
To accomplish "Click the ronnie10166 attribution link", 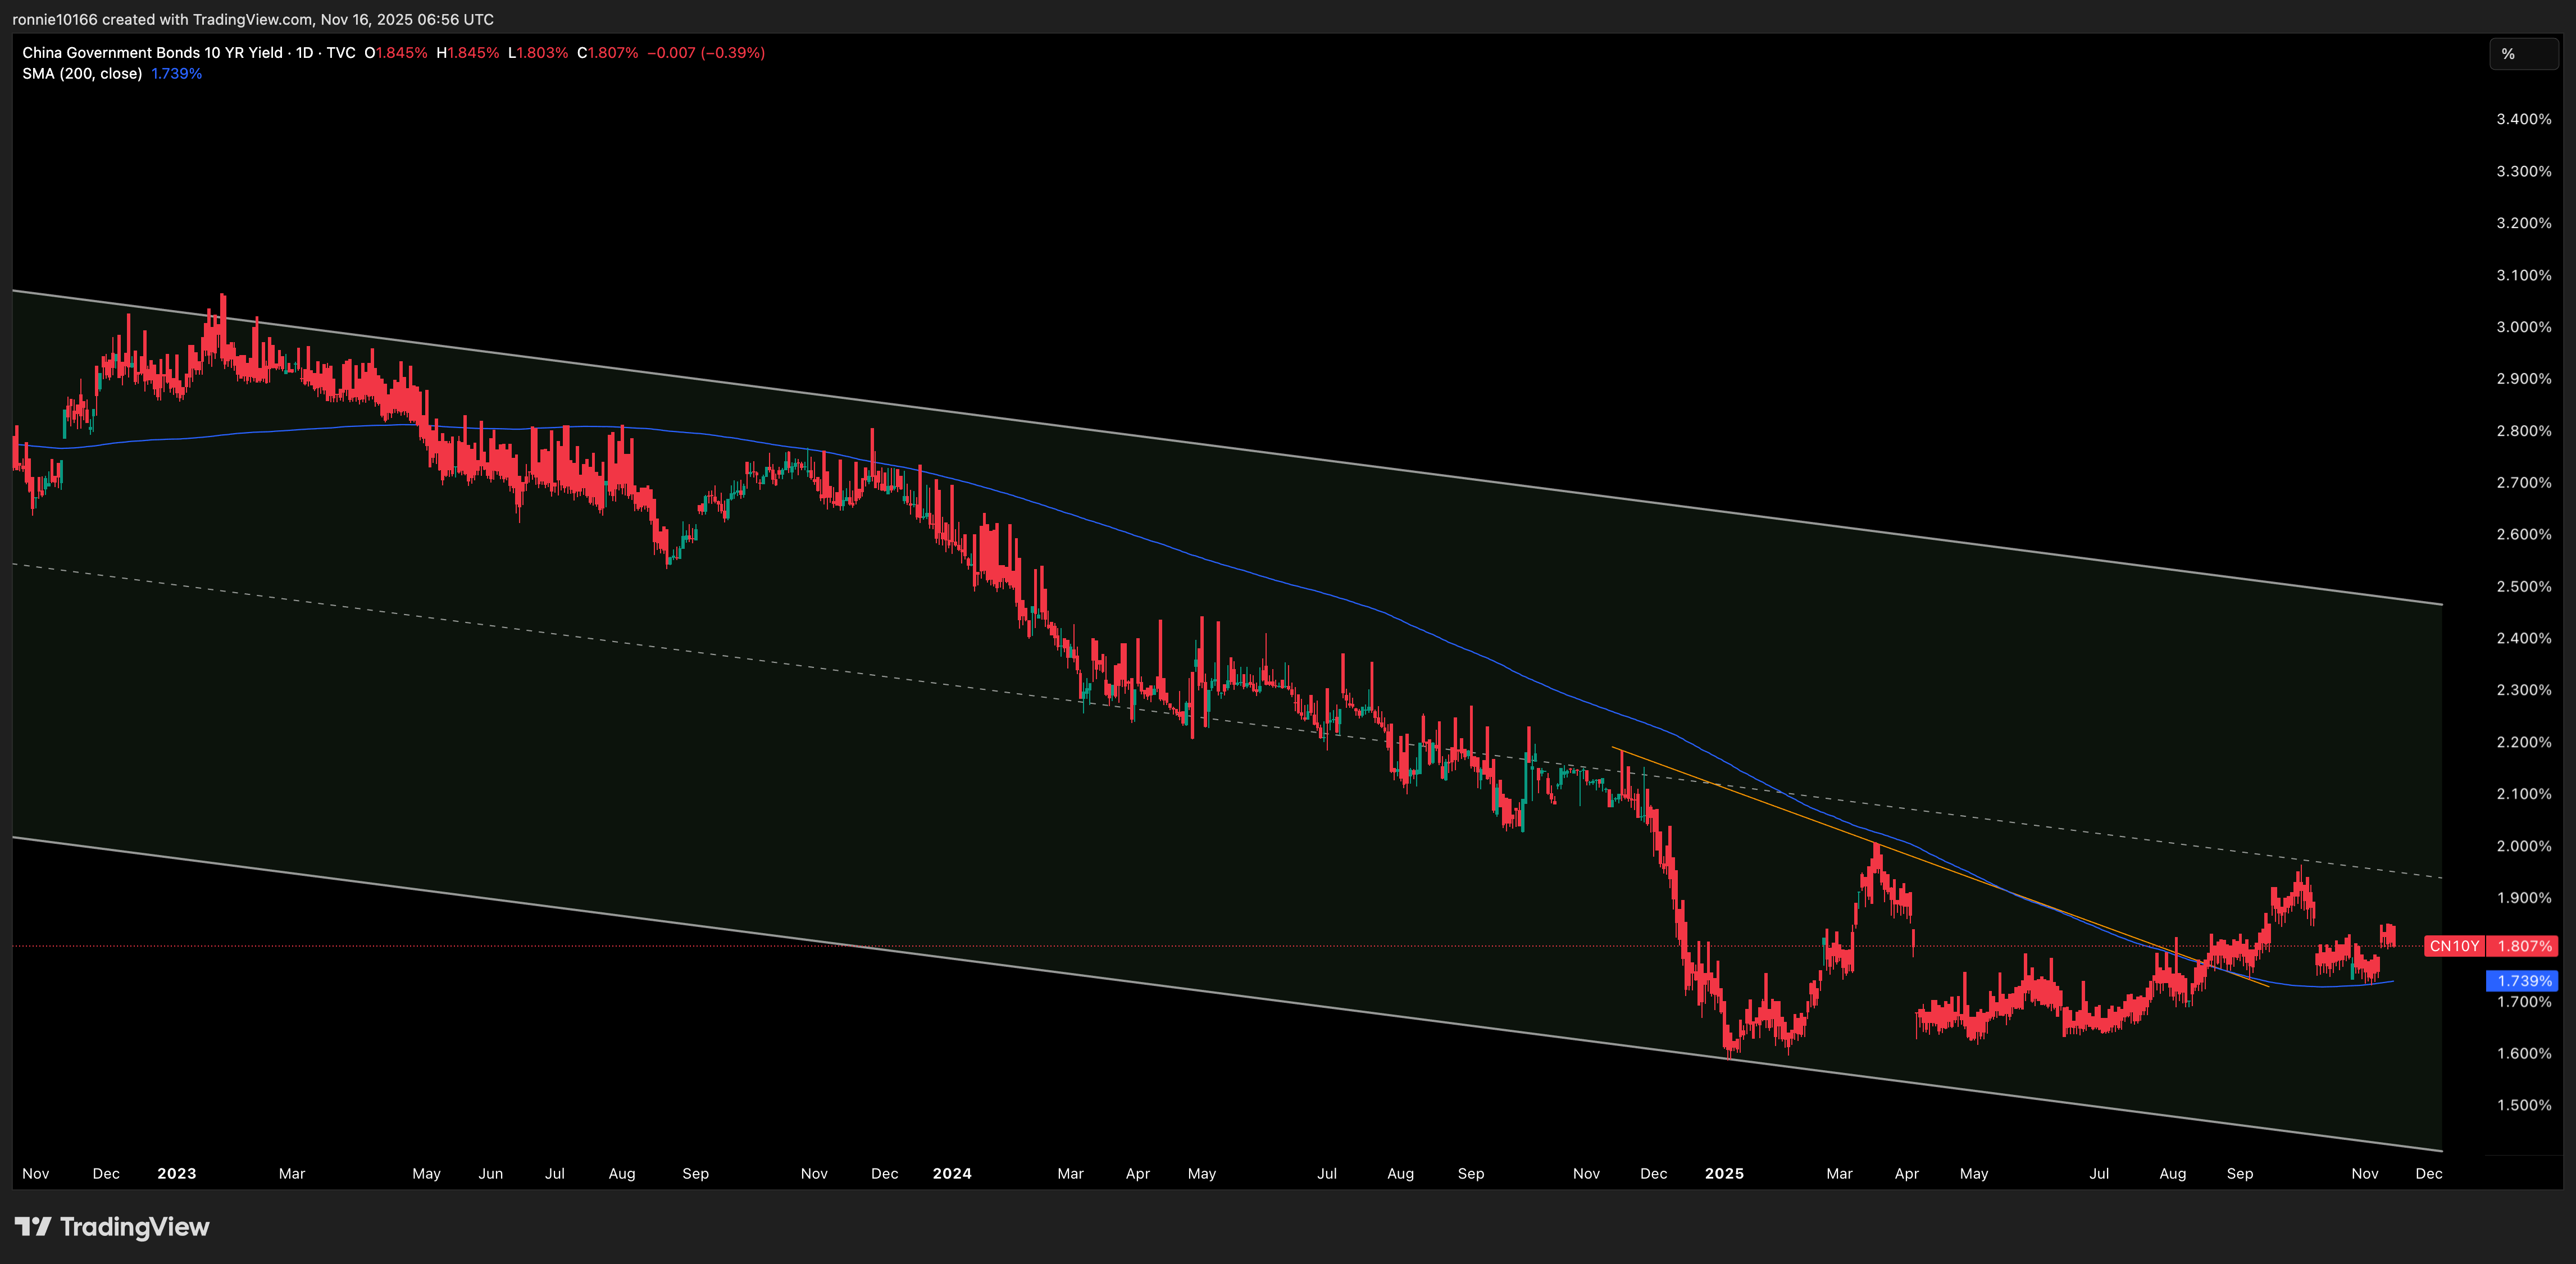I will tap(55, 18).
